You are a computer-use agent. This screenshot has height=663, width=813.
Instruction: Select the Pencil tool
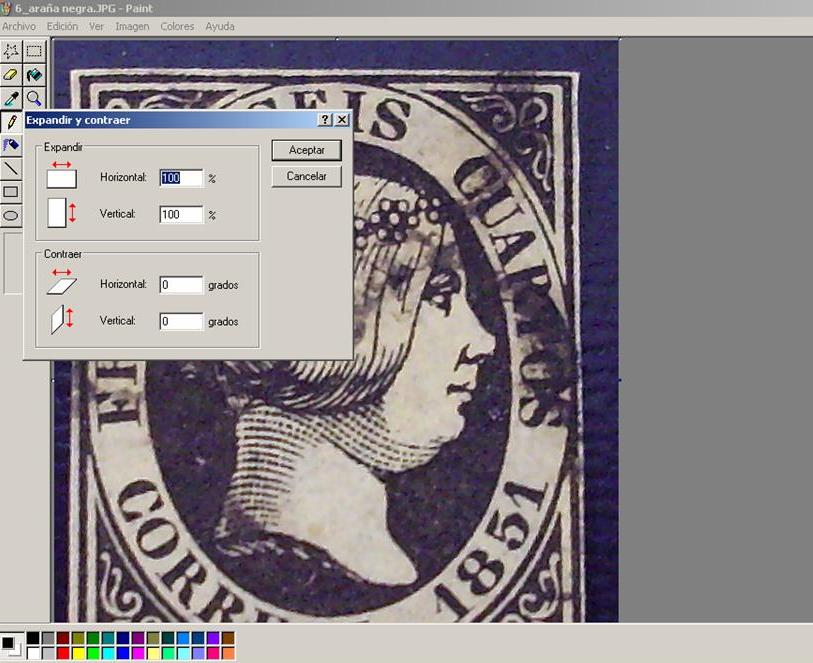(x=11, y=121)
